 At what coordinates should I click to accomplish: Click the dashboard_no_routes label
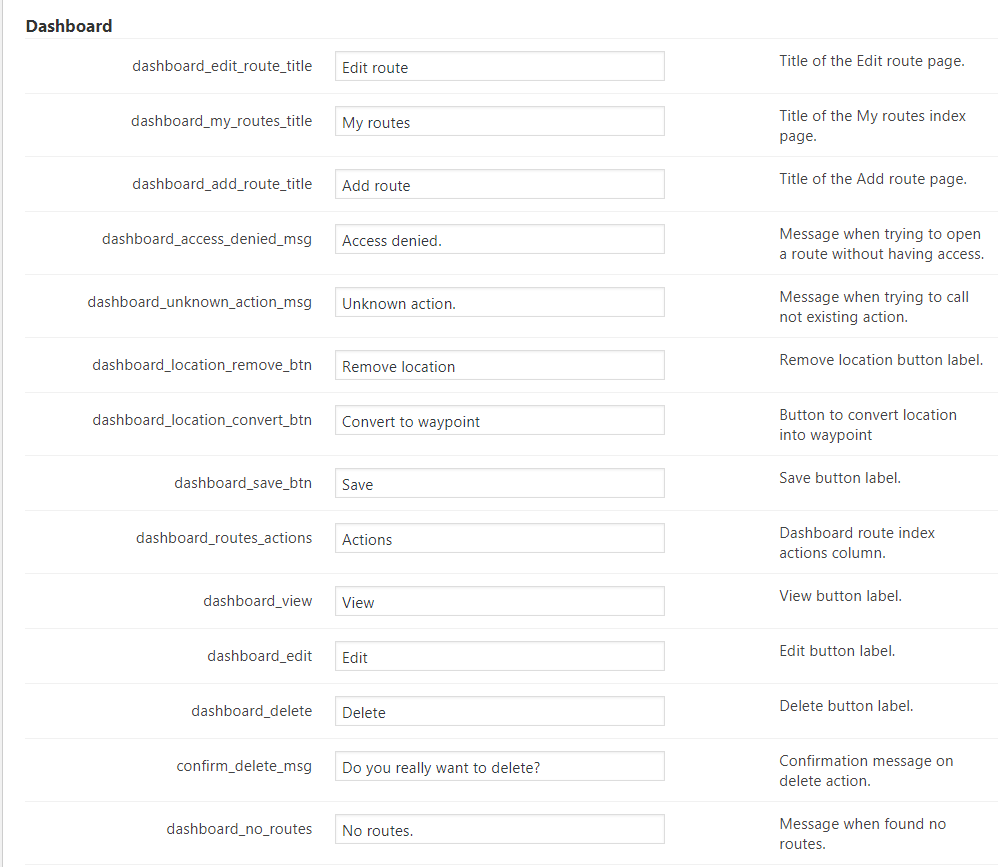pyautogui.click(x=239, y=828)
